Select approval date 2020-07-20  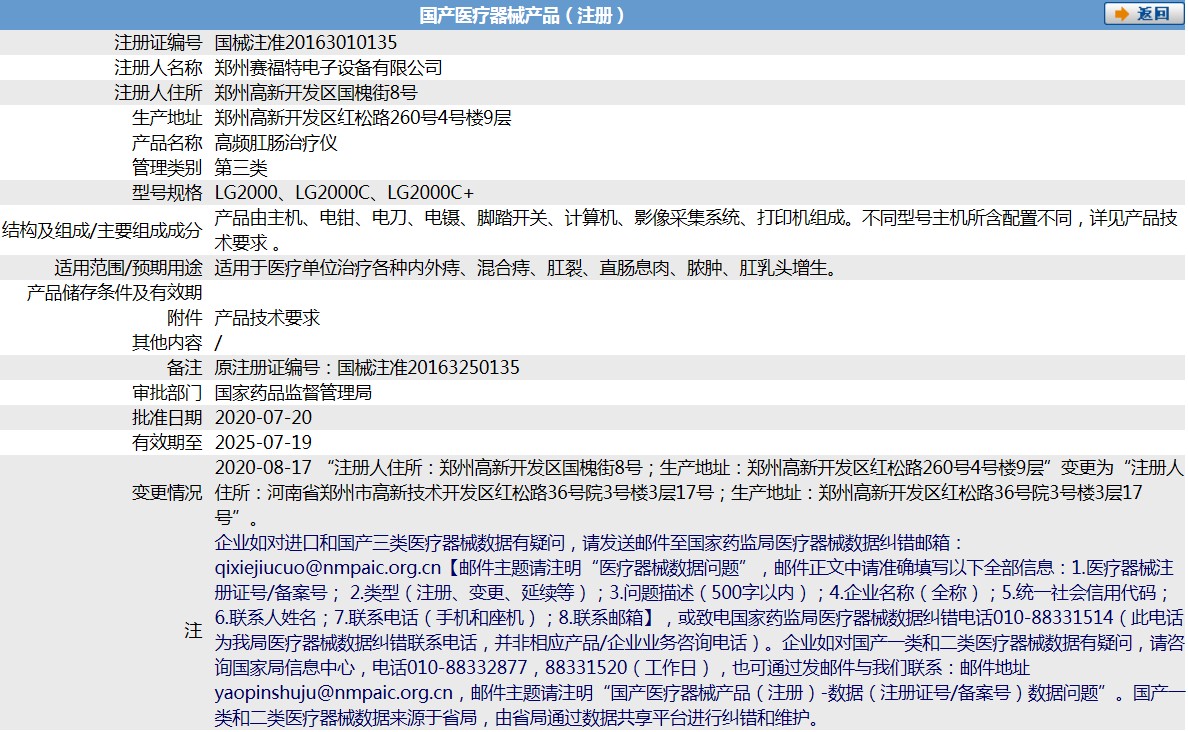(x=264, y=418)
